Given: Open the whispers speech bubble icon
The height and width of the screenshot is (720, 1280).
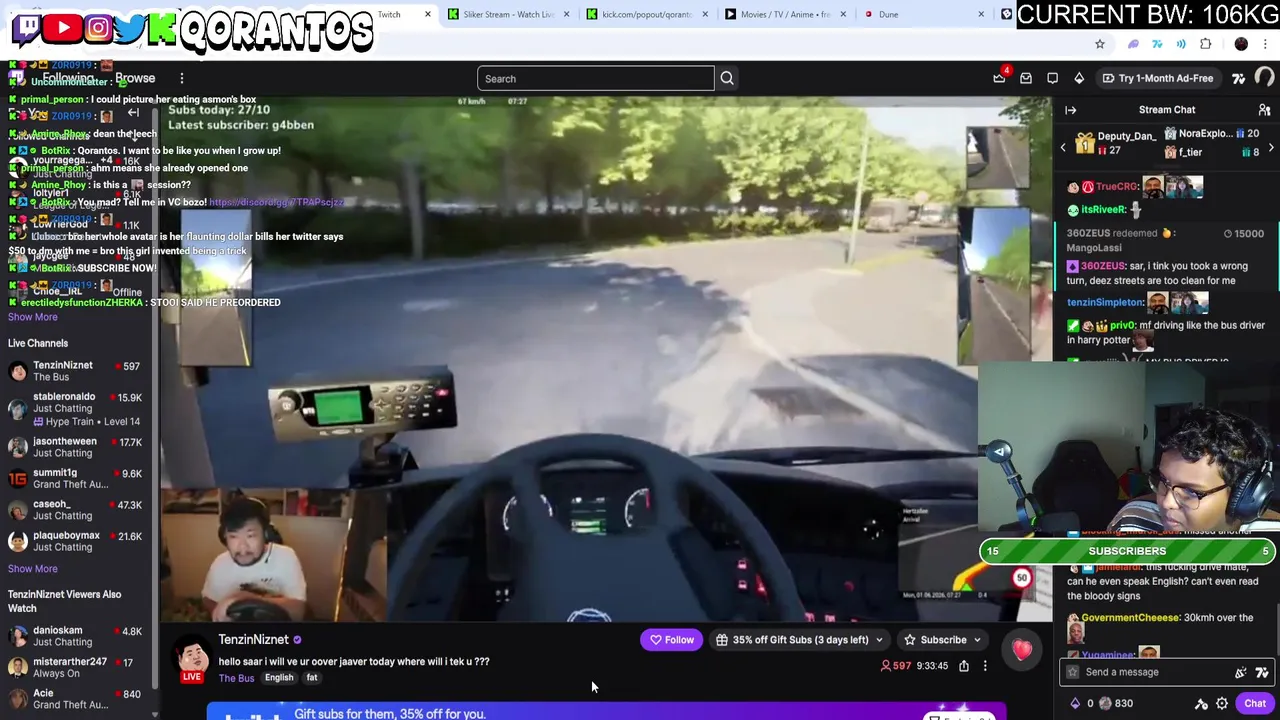Looking at the screenshot, I should pos(1052,78).
